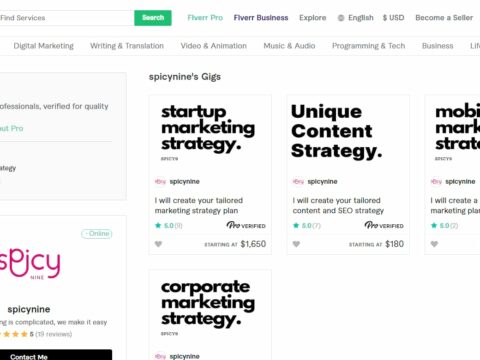
Task: Click the Online status badge
Action: pos(97,234)
